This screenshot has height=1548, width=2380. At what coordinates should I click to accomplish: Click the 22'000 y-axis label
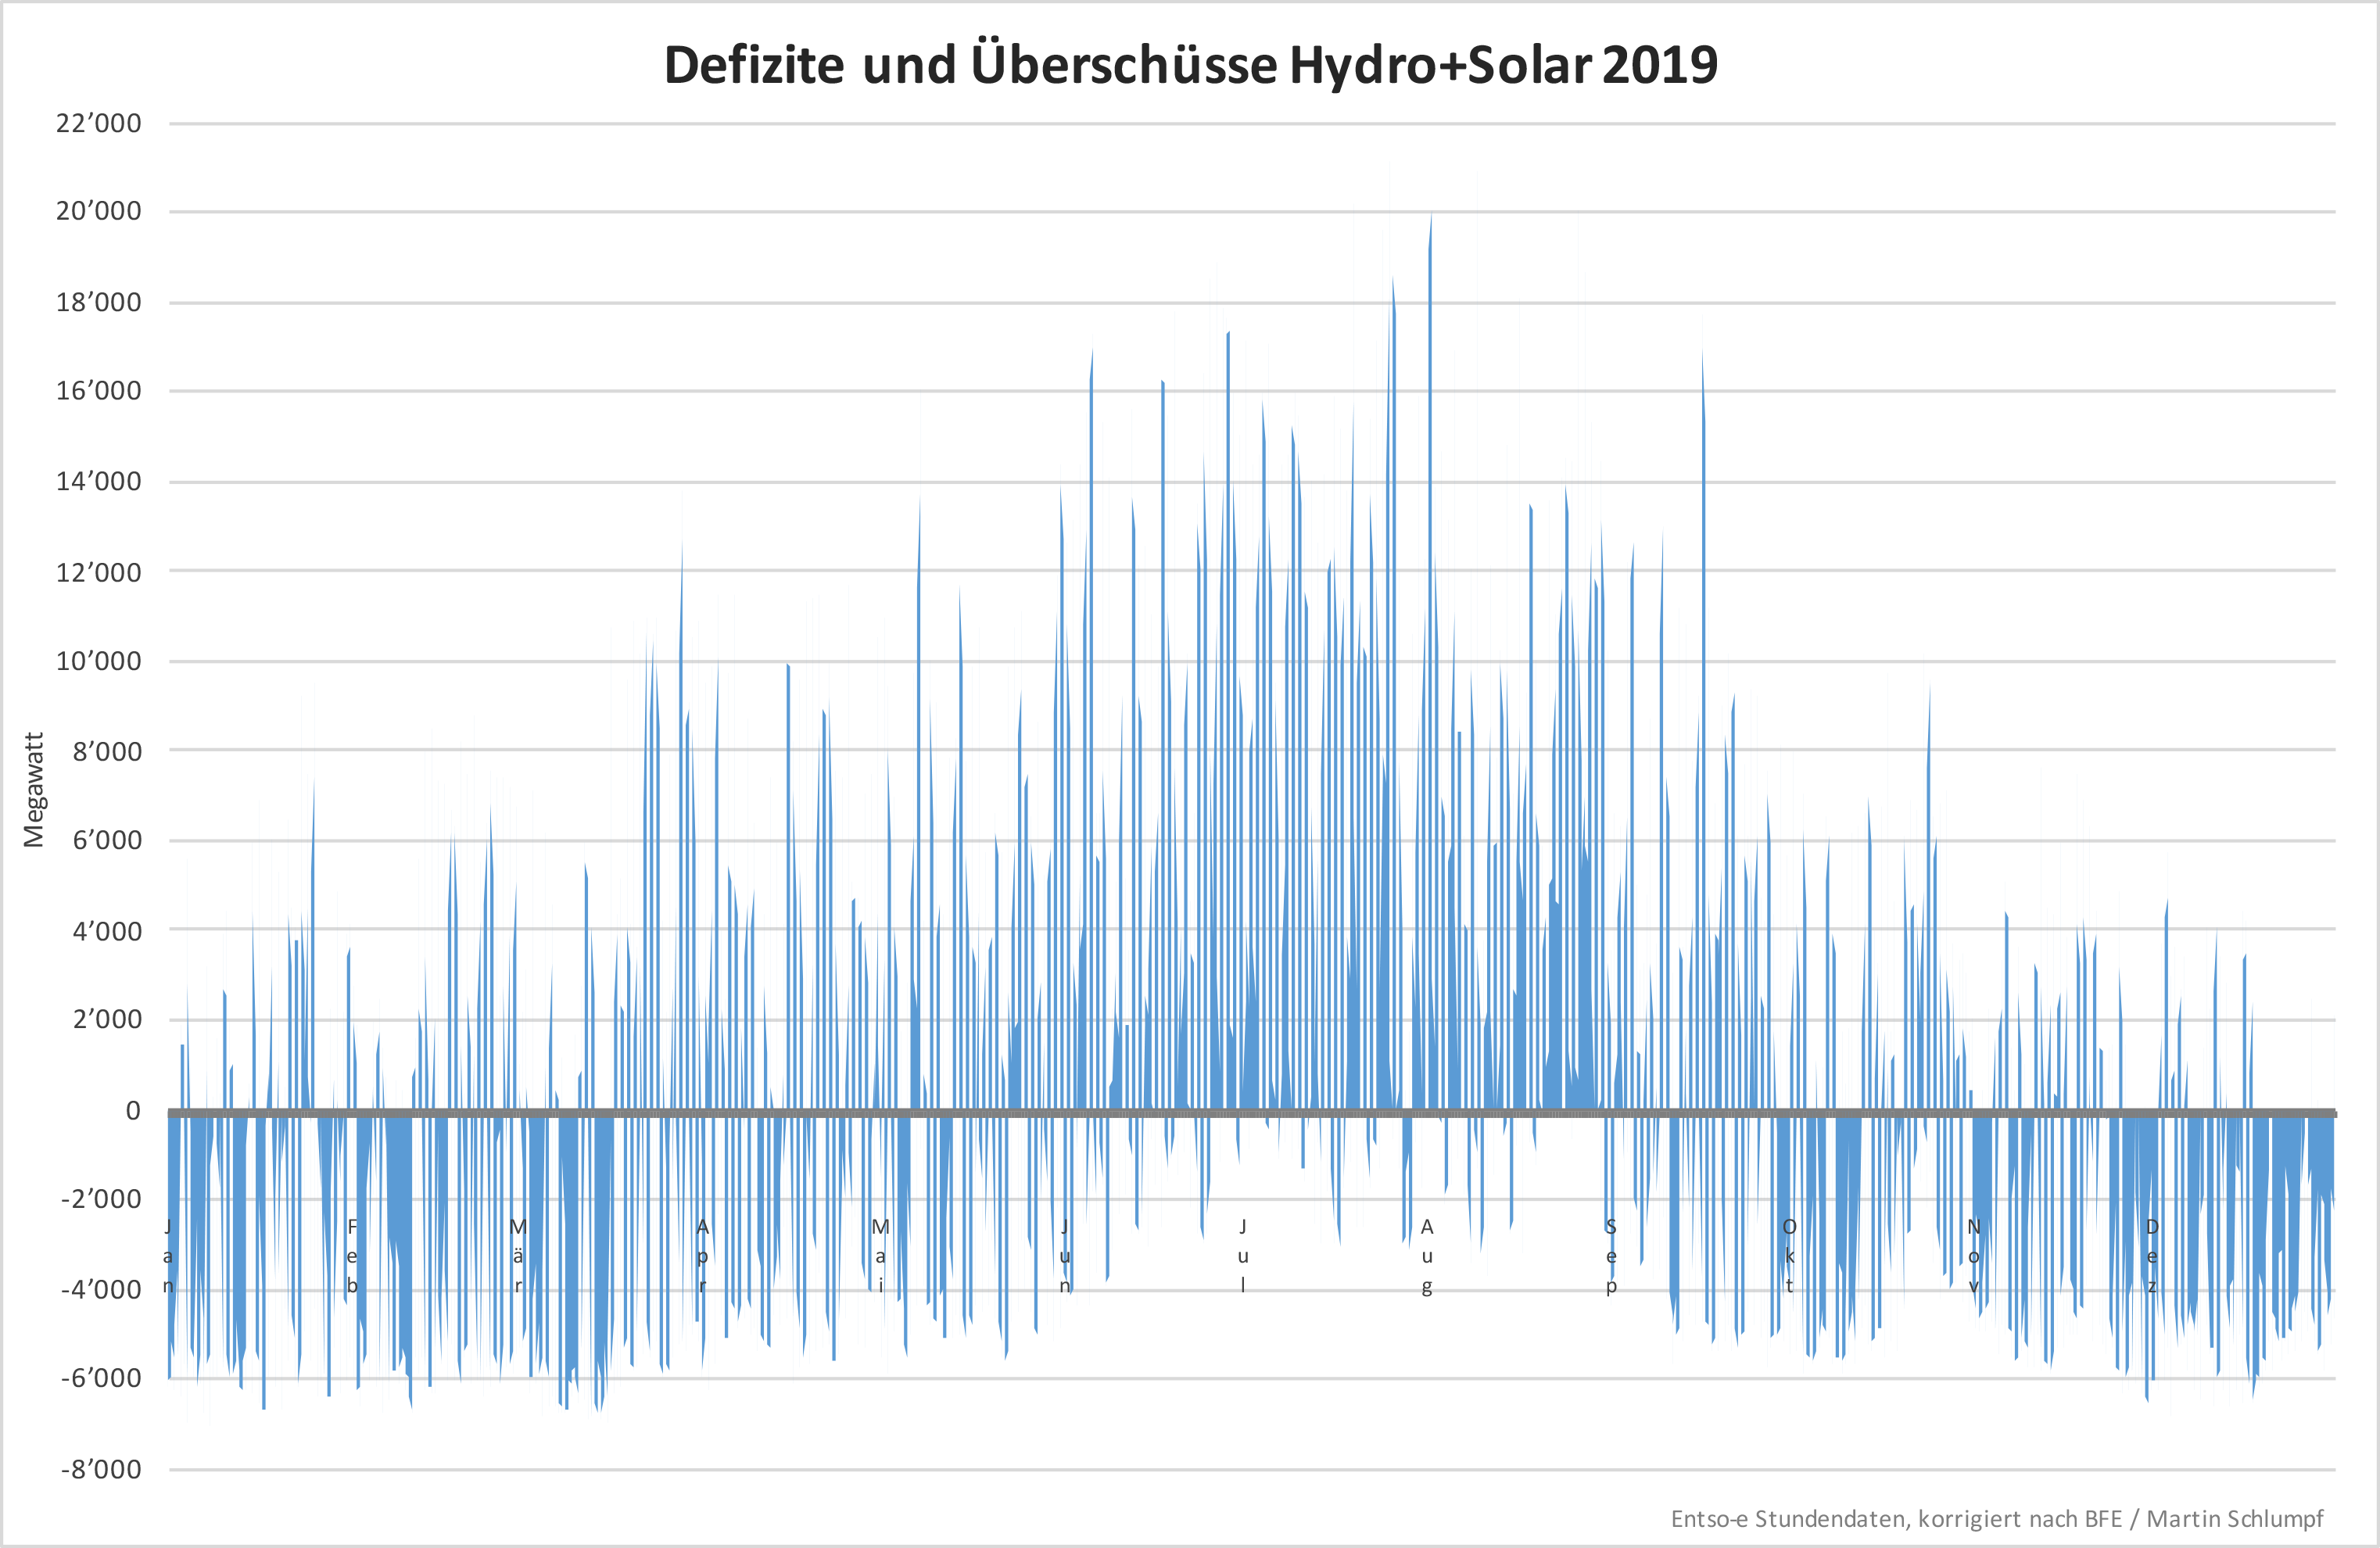pos(98,123)
